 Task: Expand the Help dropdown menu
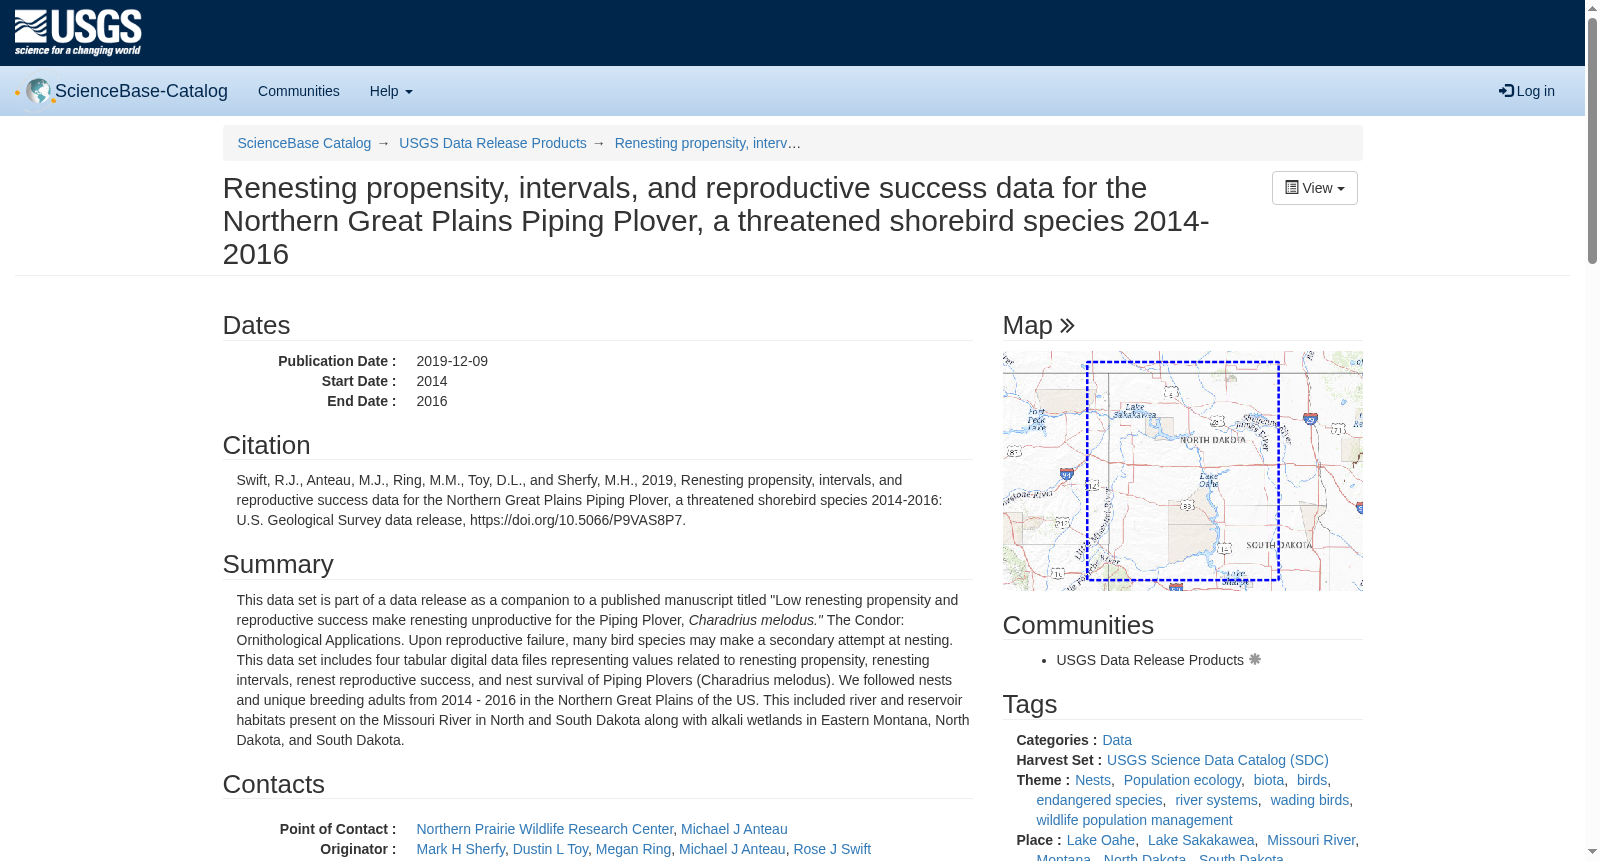(391, 91)
